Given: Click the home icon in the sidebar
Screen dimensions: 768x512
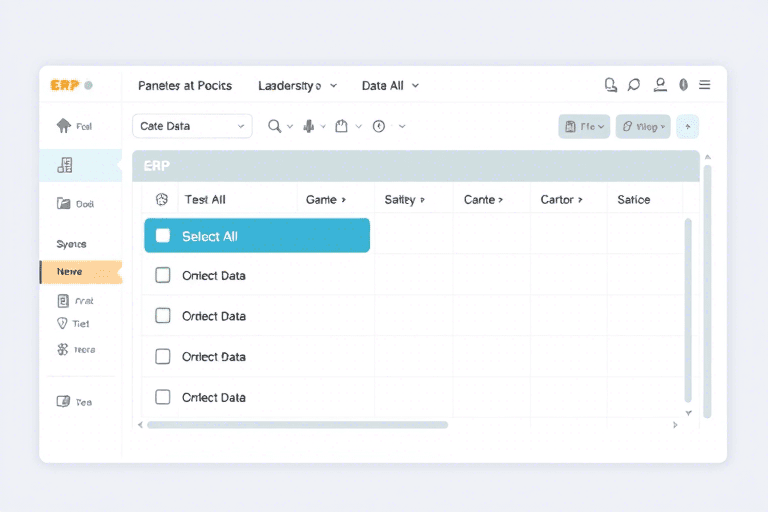Looking at the screenshot, I should coord(64,126).
